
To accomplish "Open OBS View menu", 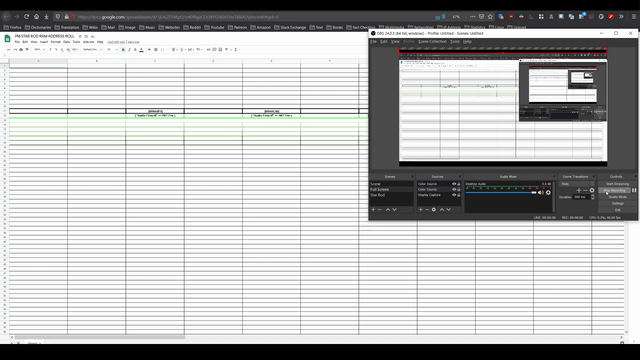I will [395, 42].
